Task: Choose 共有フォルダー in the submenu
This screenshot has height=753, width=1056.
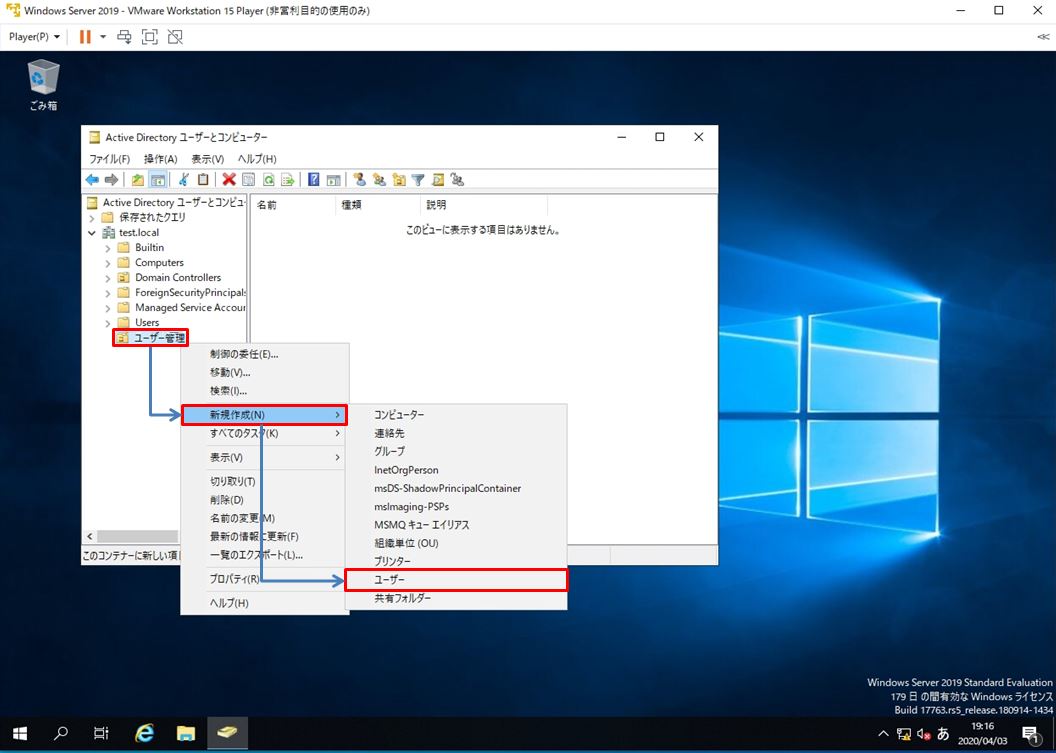Action: pos(456,598)
